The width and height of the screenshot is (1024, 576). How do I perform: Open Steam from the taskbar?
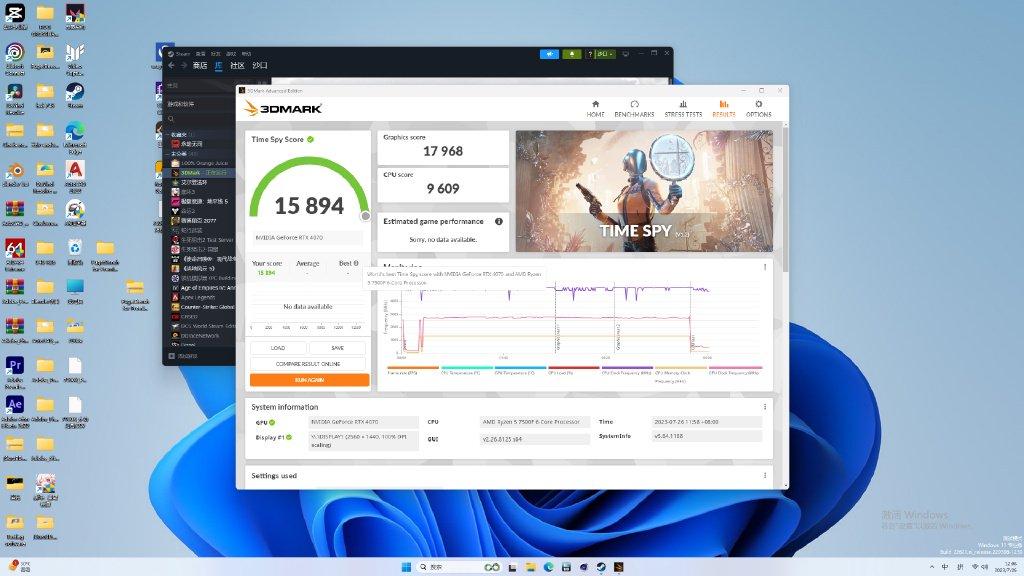(601, 566)
